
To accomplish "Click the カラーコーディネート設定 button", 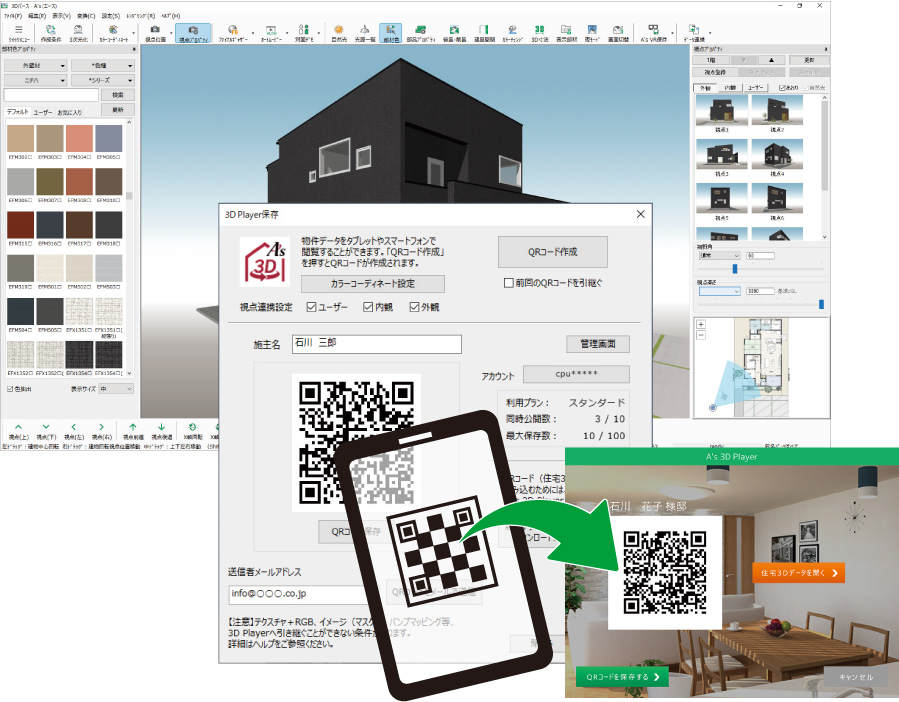I will tap(373, 283).
